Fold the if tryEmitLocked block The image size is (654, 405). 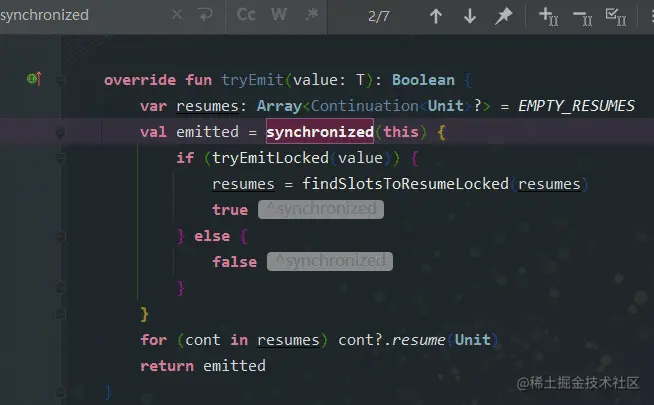pos(61,158)
